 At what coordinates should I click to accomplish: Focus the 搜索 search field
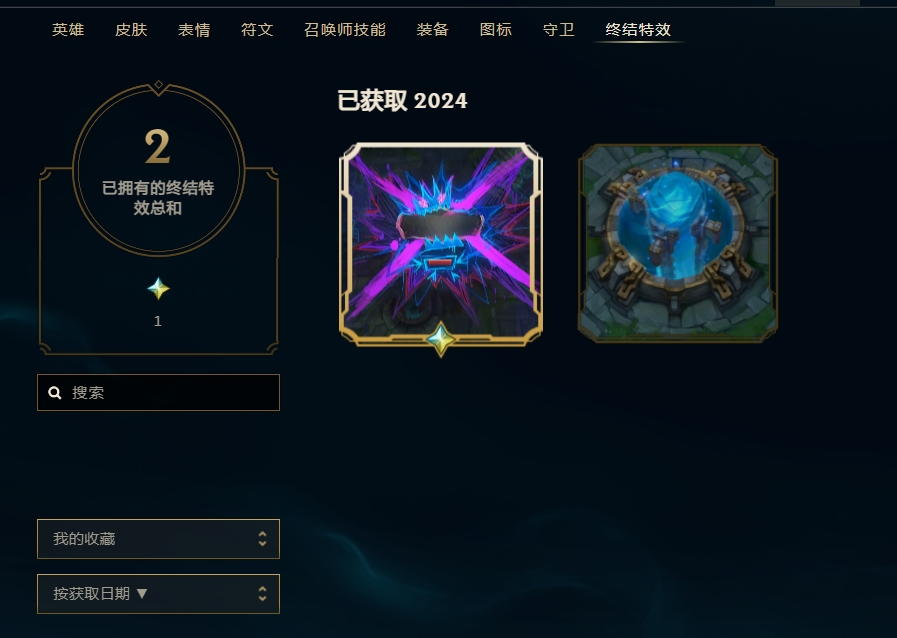tap(158, 393)
